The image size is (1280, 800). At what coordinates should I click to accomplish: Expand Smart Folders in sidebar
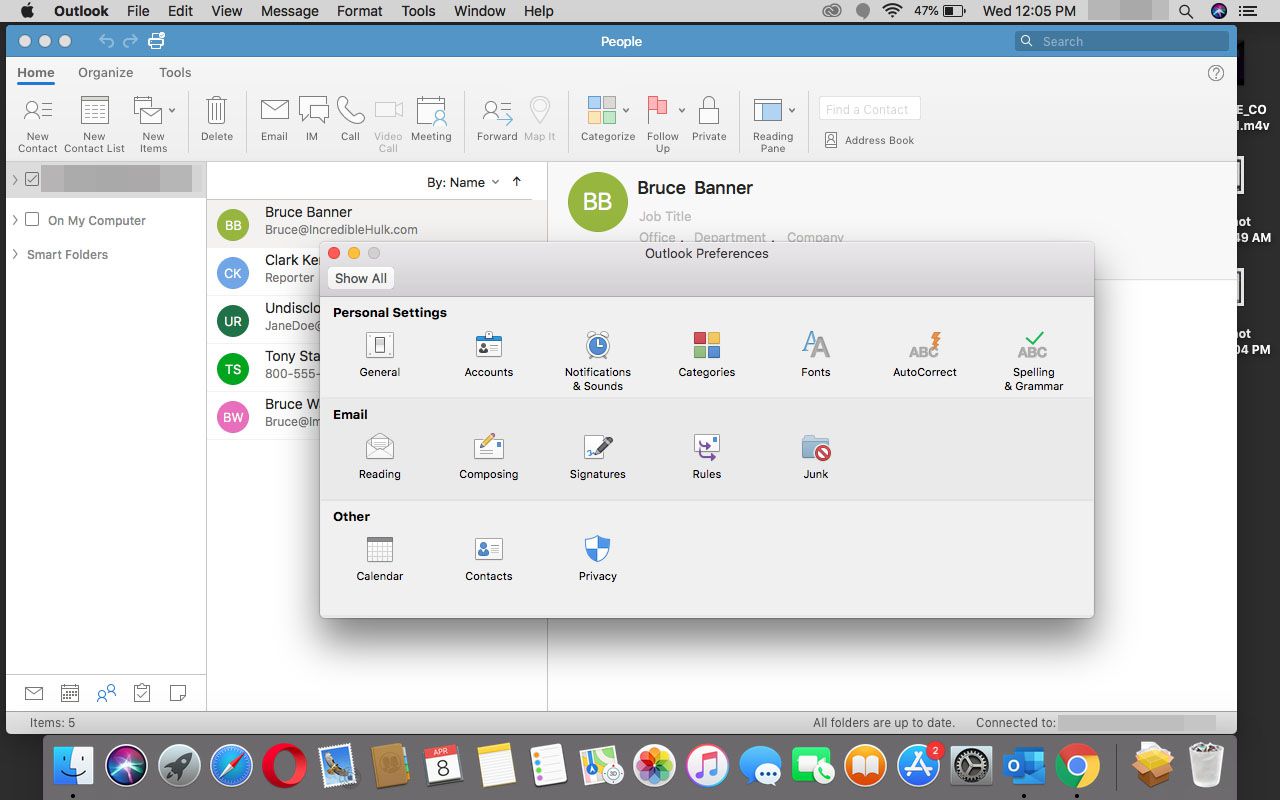point(15,254)
